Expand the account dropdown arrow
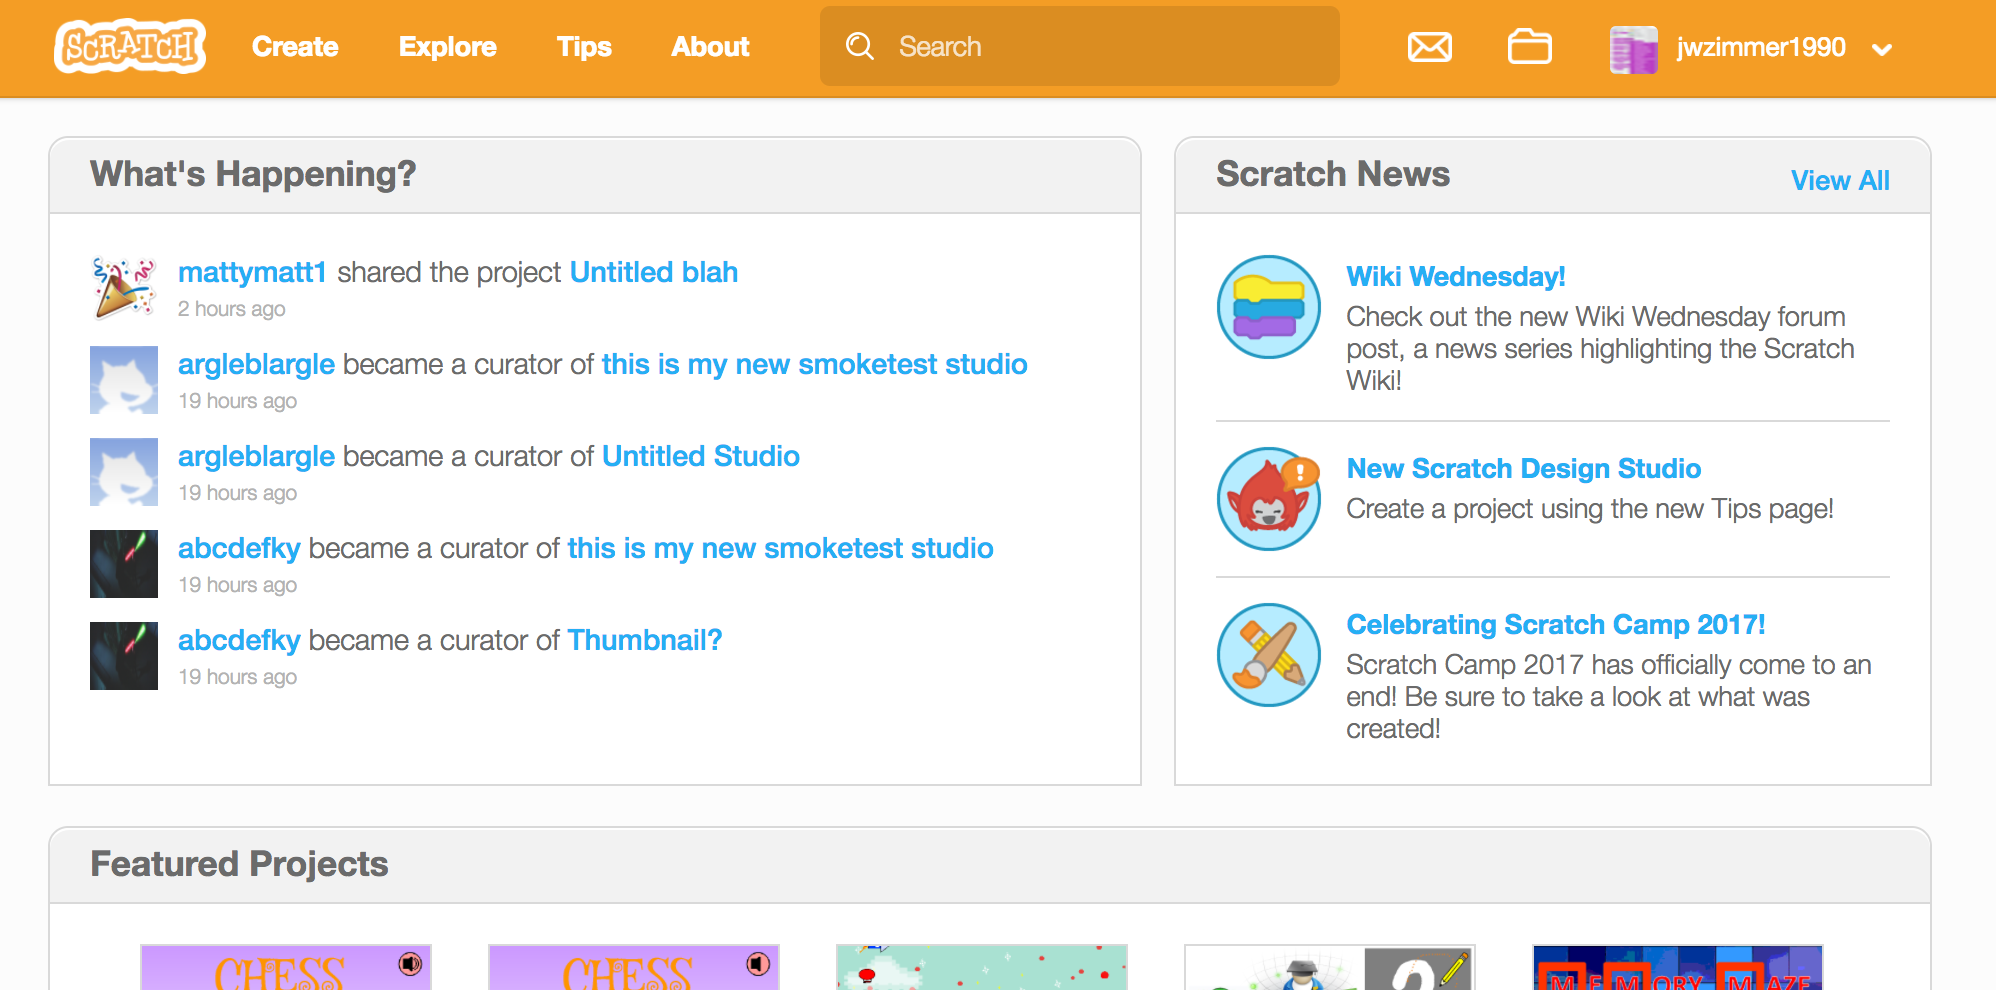 [x=1882, y=49]
